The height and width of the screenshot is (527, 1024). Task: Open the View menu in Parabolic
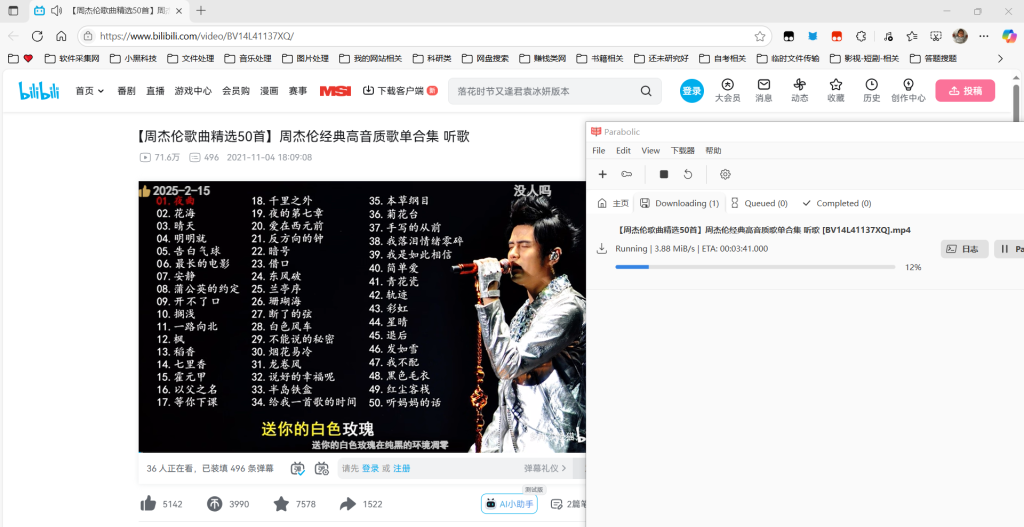(651, 151)
